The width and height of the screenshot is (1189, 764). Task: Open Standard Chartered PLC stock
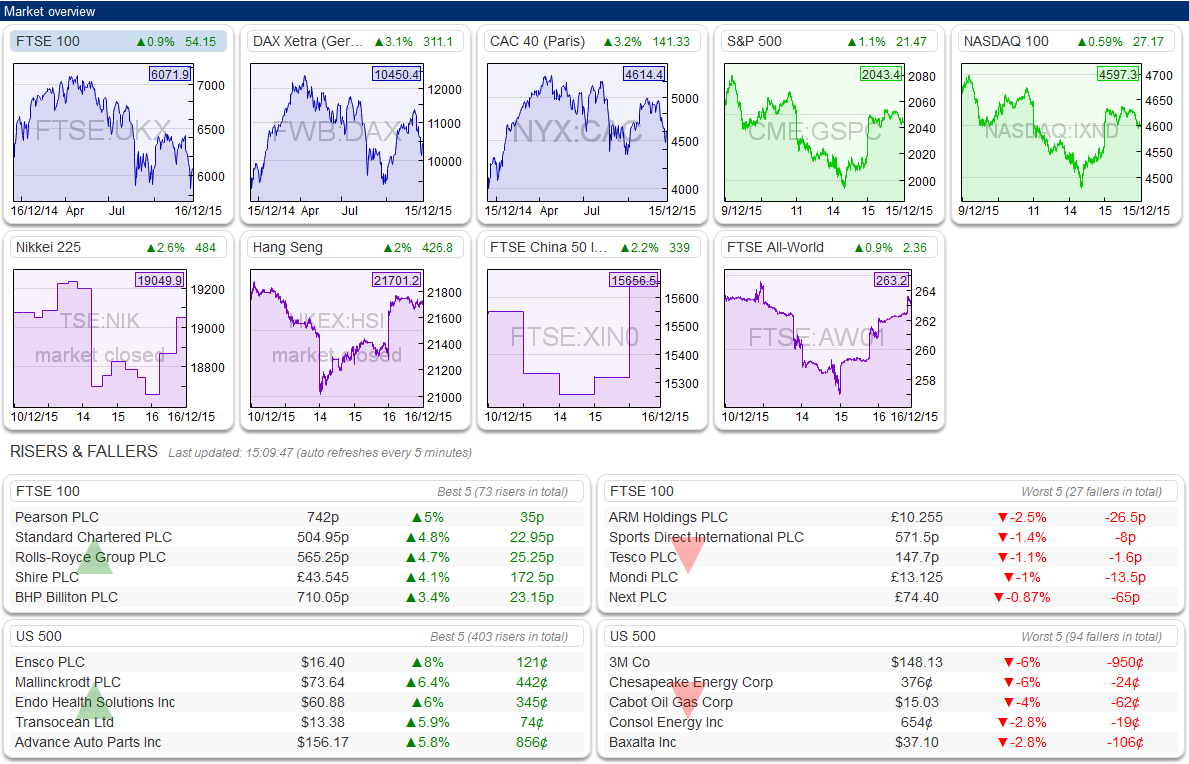(93, 537)
